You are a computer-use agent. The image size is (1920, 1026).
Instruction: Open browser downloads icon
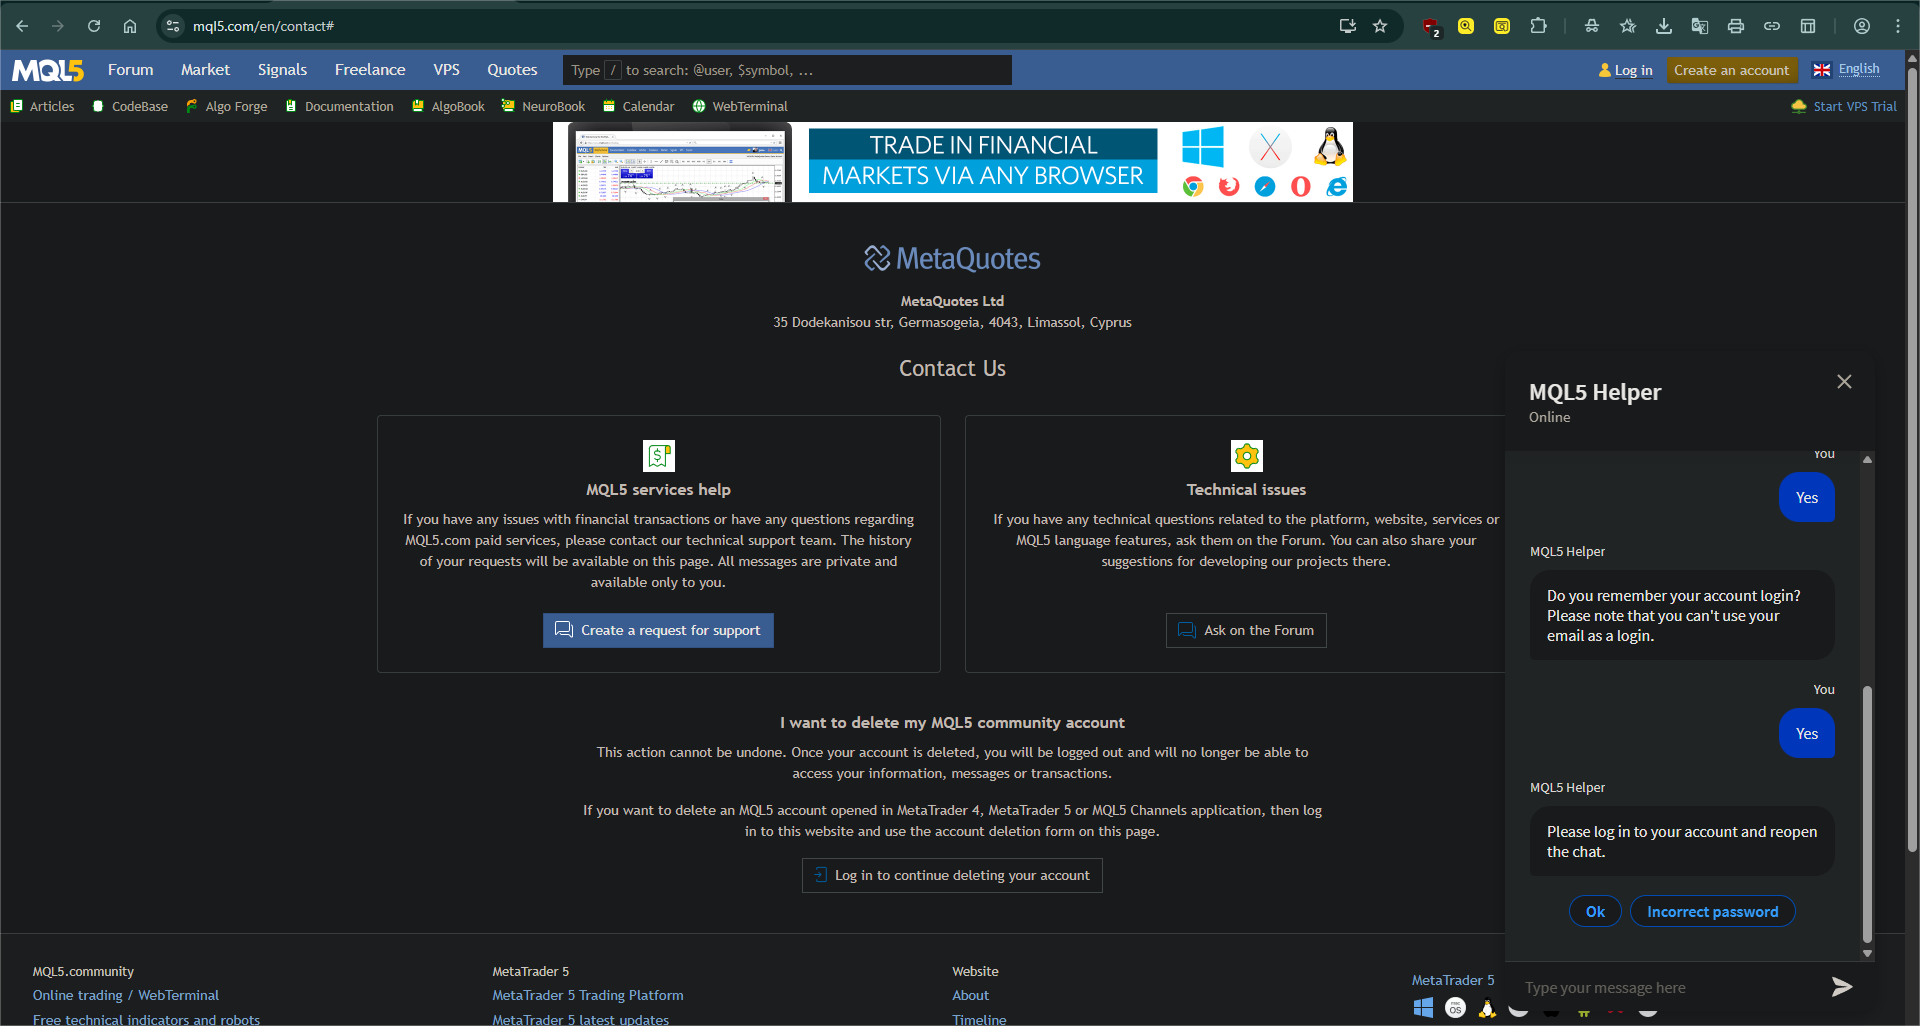click(1664, 26)
